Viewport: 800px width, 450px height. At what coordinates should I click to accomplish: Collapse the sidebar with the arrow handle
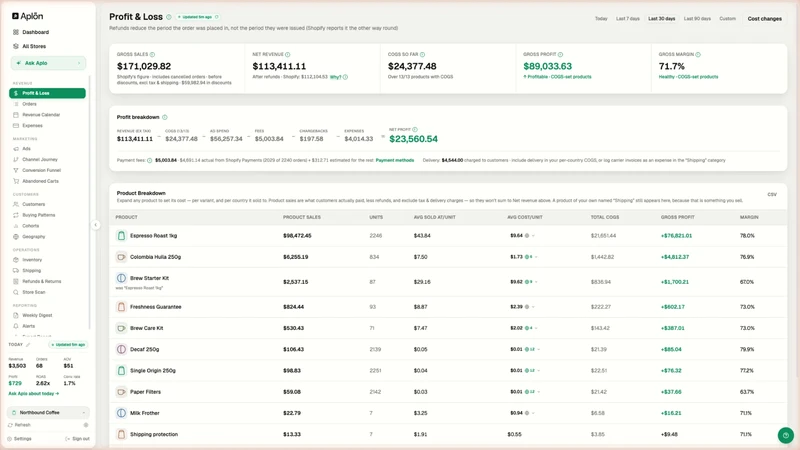pos(95,225)
